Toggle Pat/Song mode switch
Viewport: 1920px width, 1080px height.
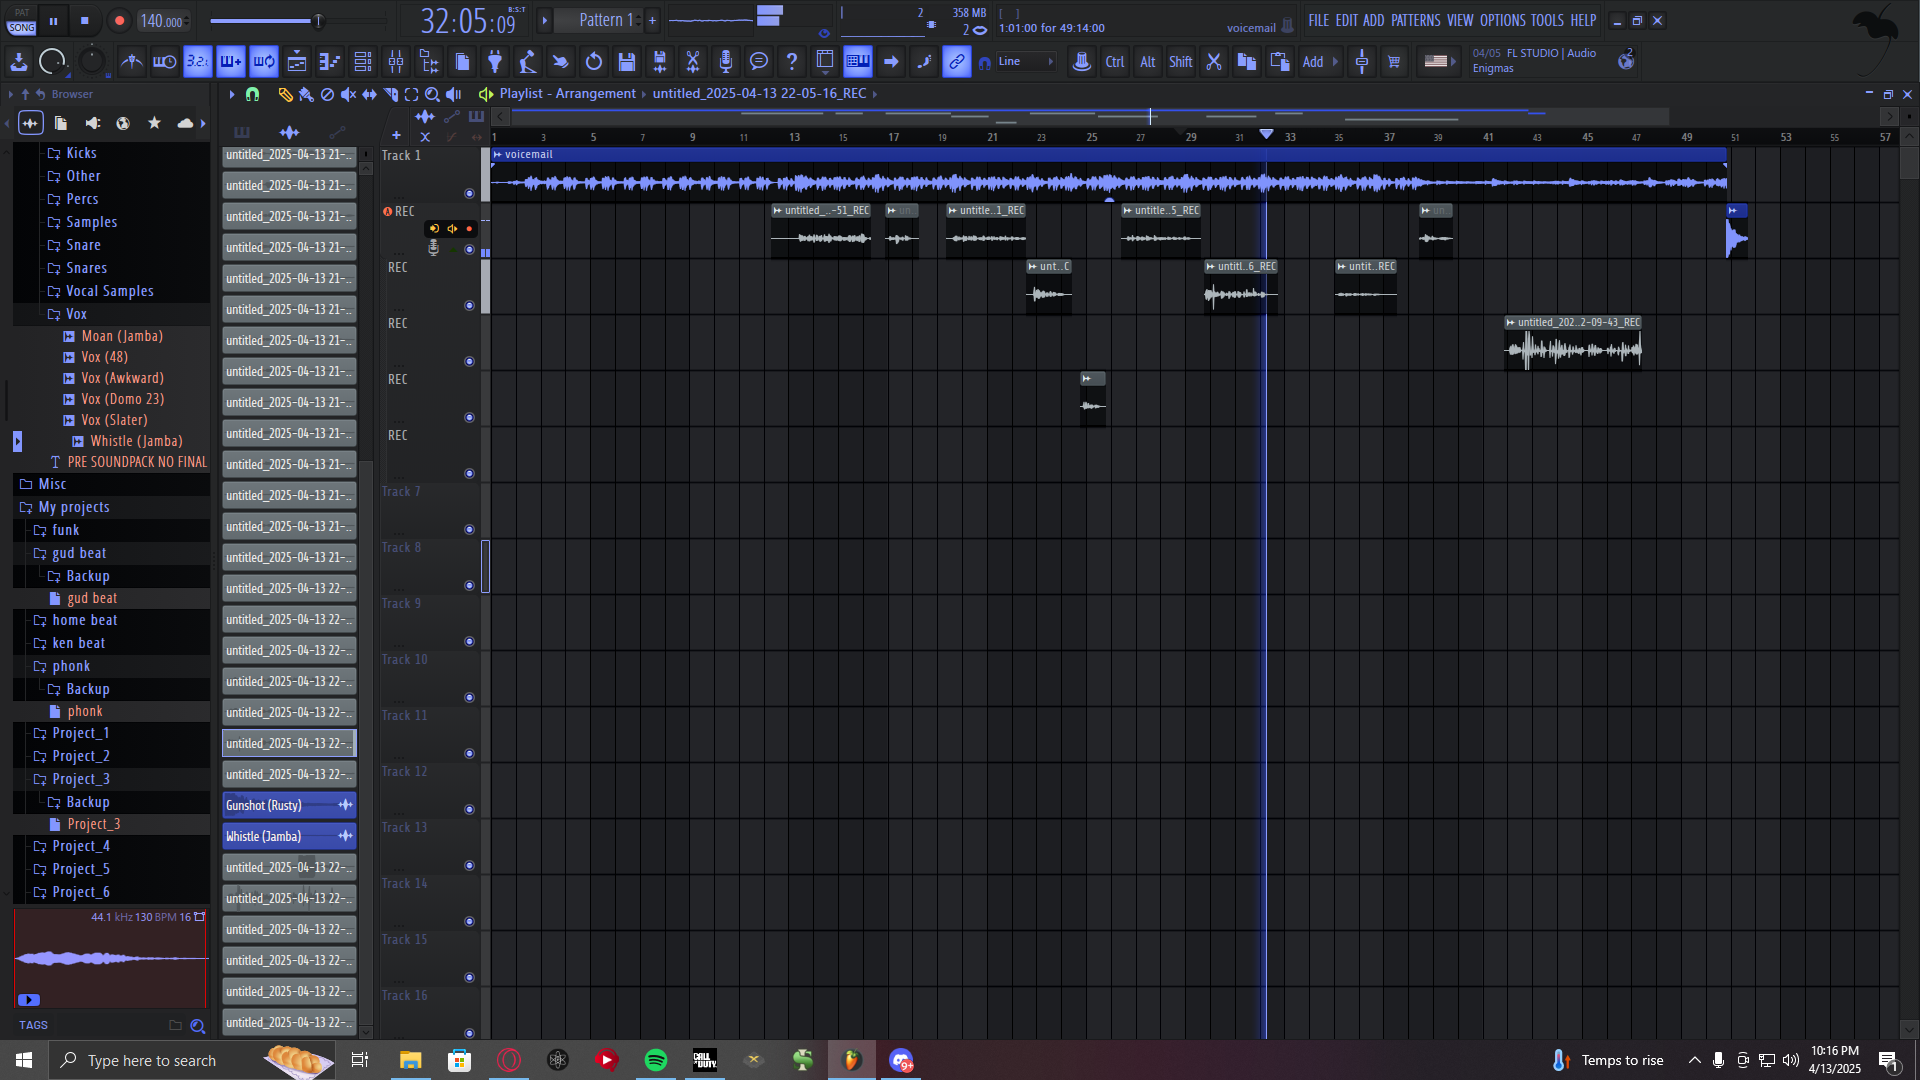(x=21, y=21)
